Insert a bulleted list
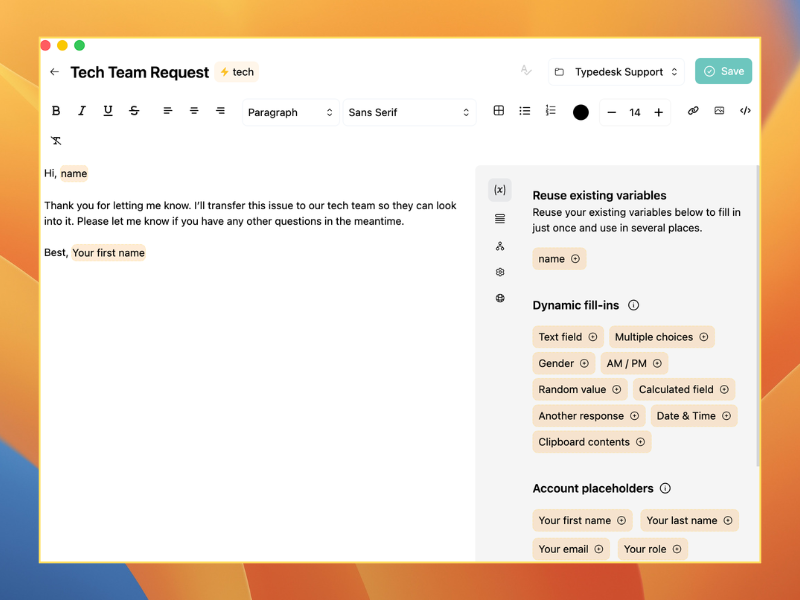The width and height of the screenshot is (800, 600). (x=524, y=111)
